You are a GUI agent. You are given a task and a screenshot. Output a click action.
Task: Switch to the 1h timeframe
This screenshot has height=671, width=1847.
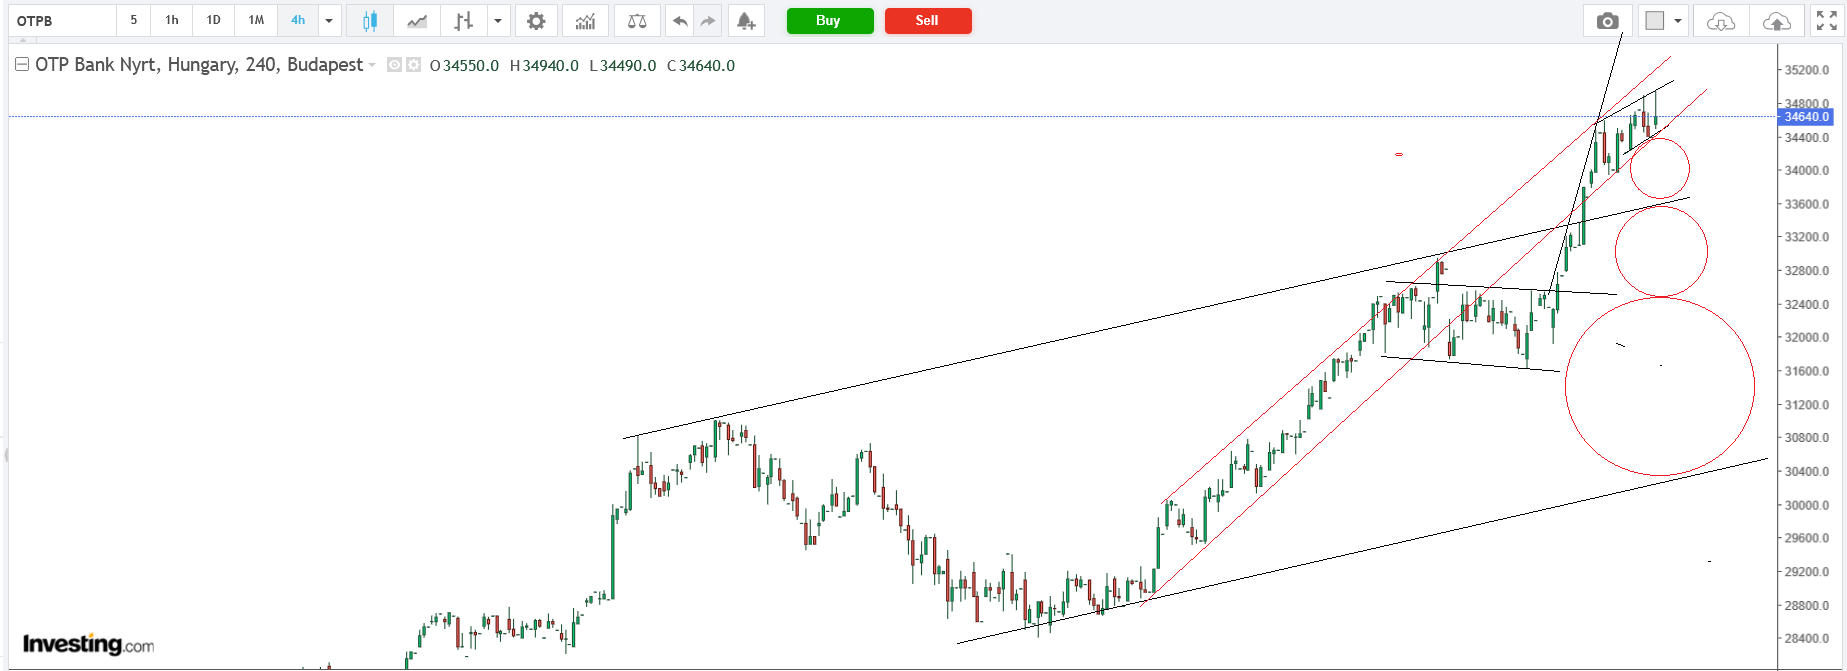click(x=172, y=21)
